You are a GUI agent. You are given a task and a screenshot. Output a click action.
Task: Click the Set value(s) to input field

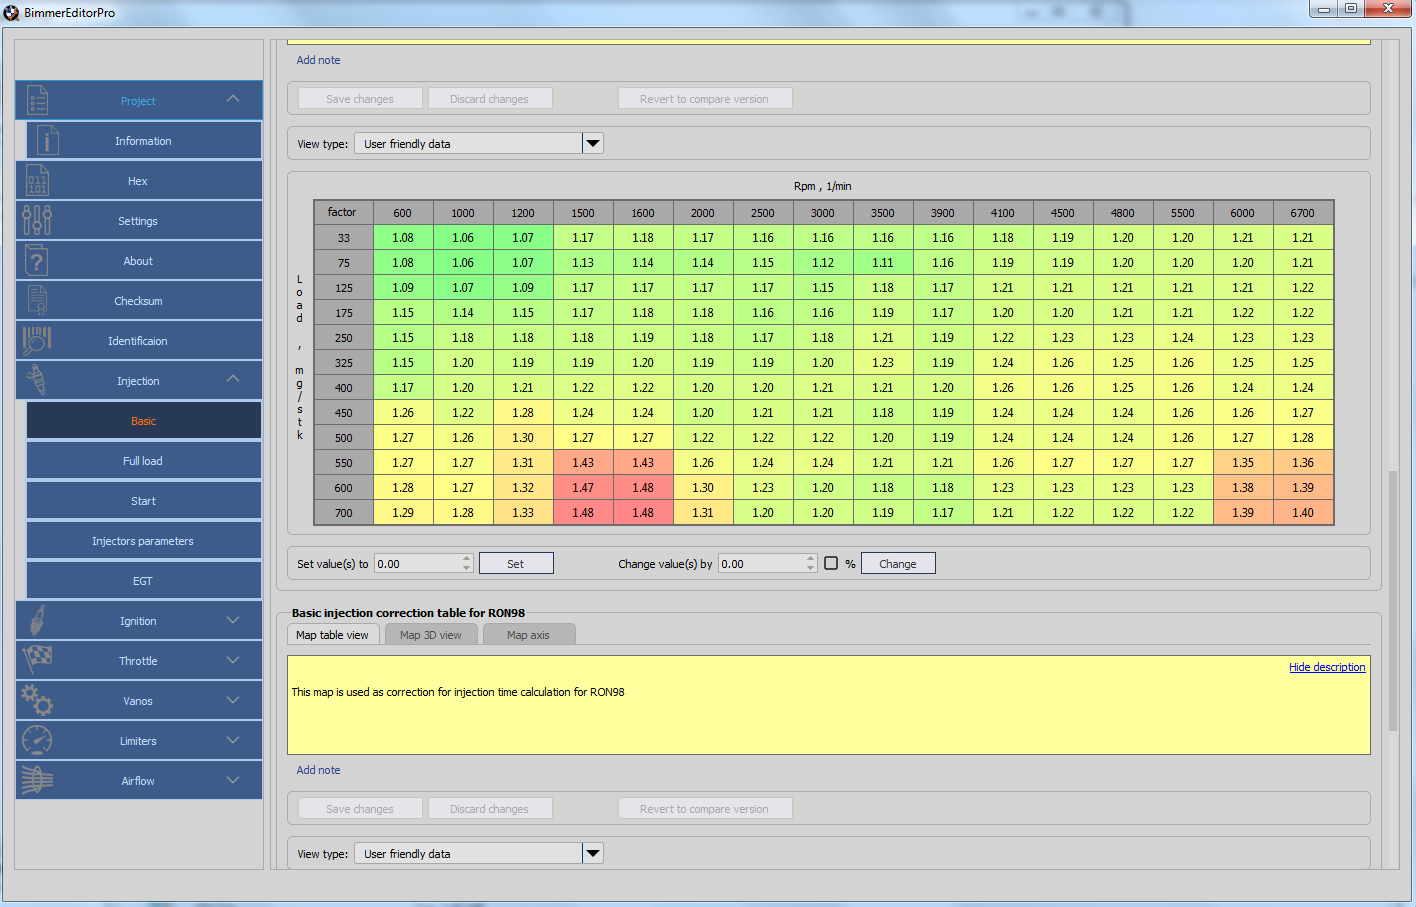pyautogui.click(x=417, y=564)
